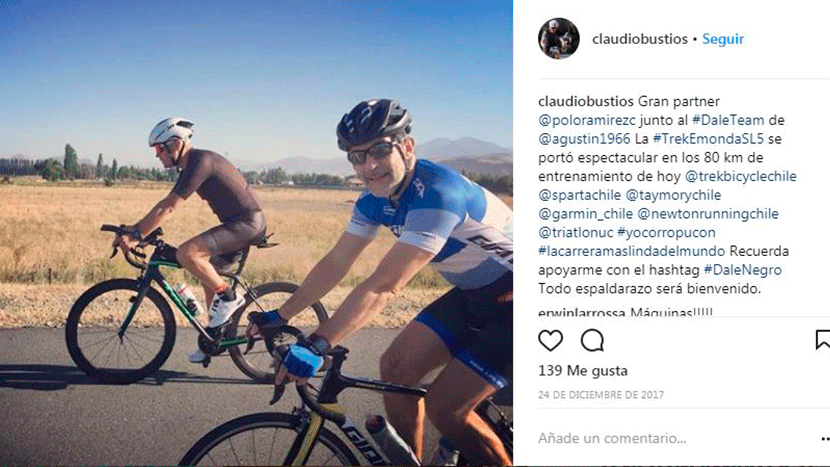Open the #DaleNegro hashtag
Viewport: 830px width, 467px height.
pyautogui.click(x=743, y=270)
